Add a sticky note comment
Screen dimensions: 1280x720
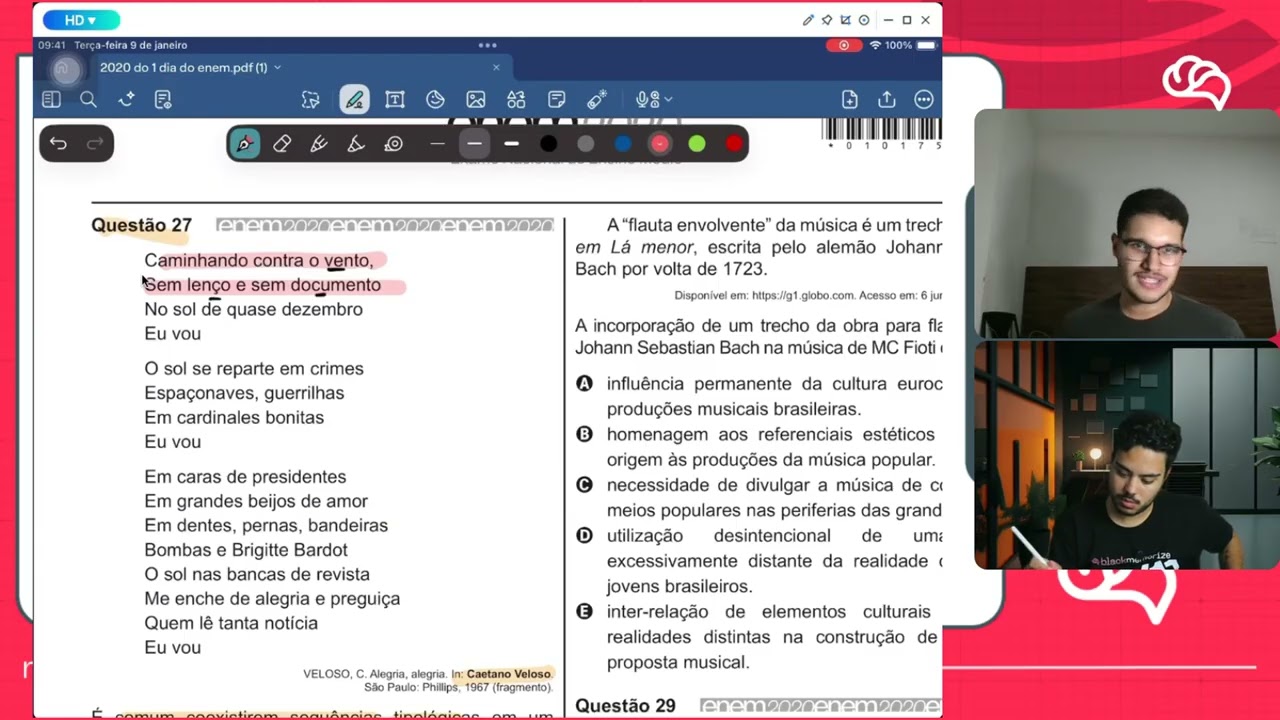tap(557, 99)
